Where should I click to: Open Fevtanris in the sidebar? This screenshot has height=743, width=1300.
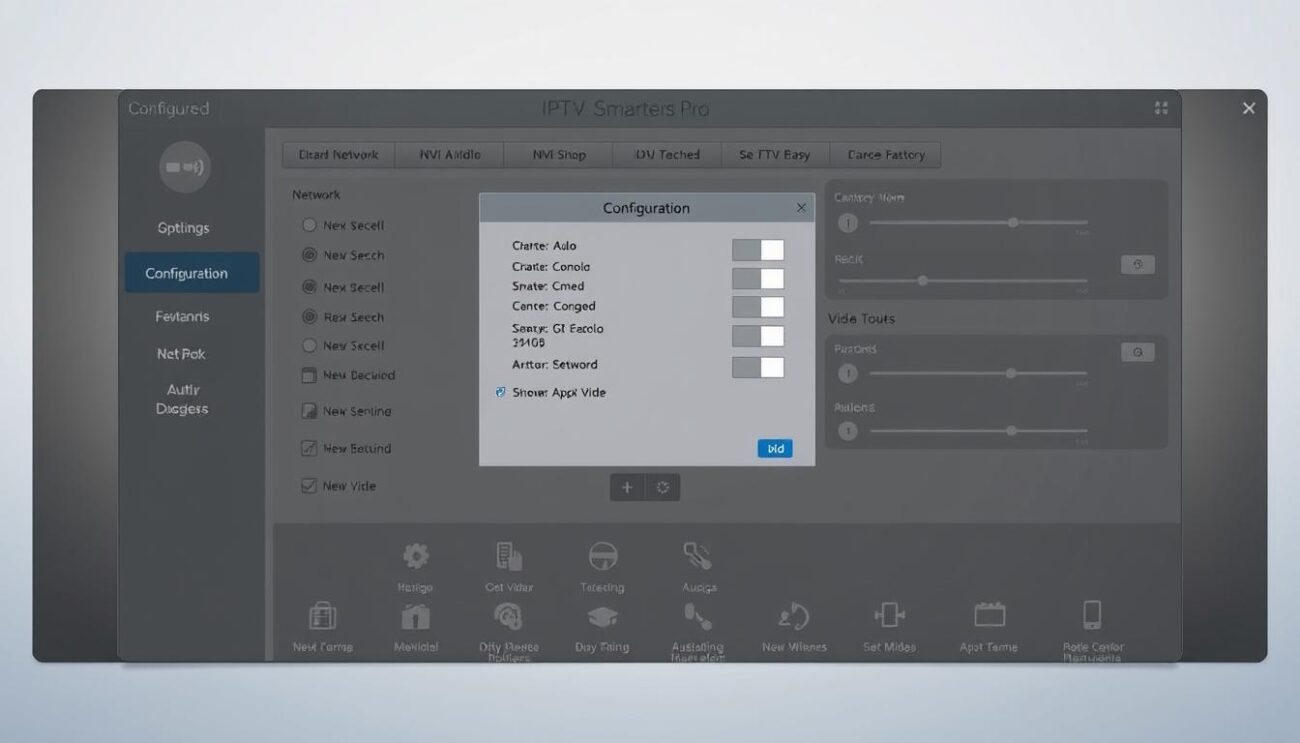coord(183,316)
